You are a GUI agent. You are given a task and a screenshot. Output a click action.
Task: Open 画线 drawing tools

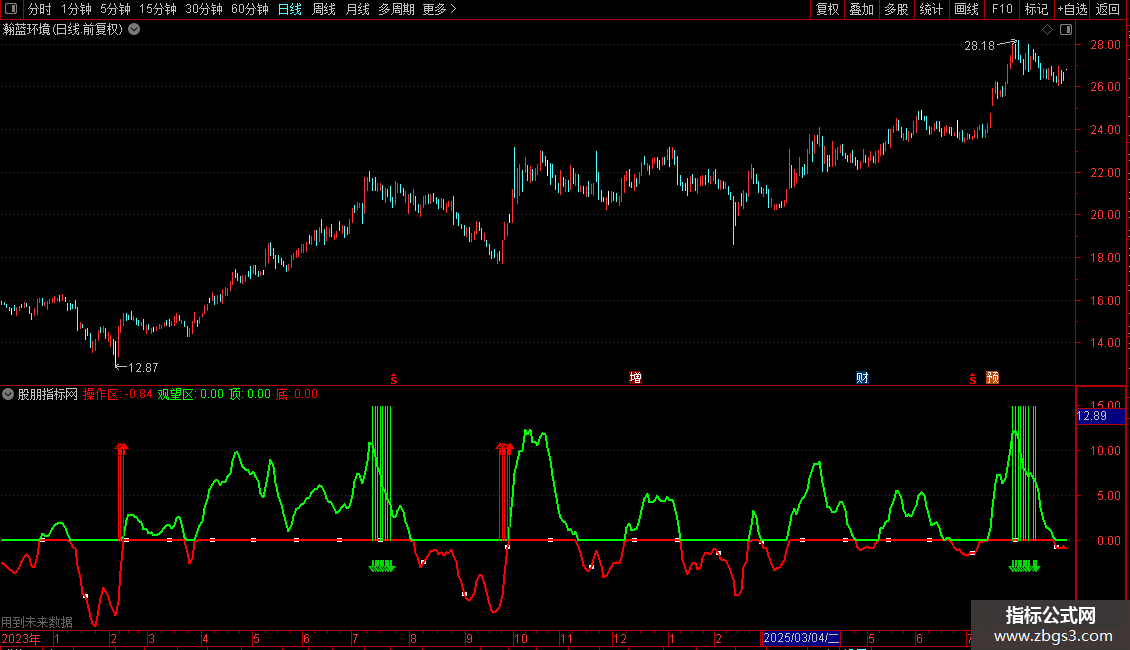point(966,9)
